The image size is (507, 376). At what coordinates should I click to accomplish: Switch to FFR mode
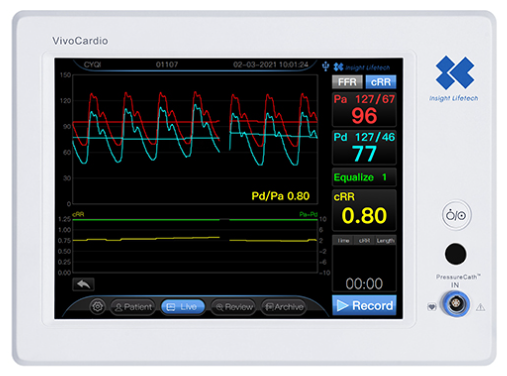pos(347,82)
